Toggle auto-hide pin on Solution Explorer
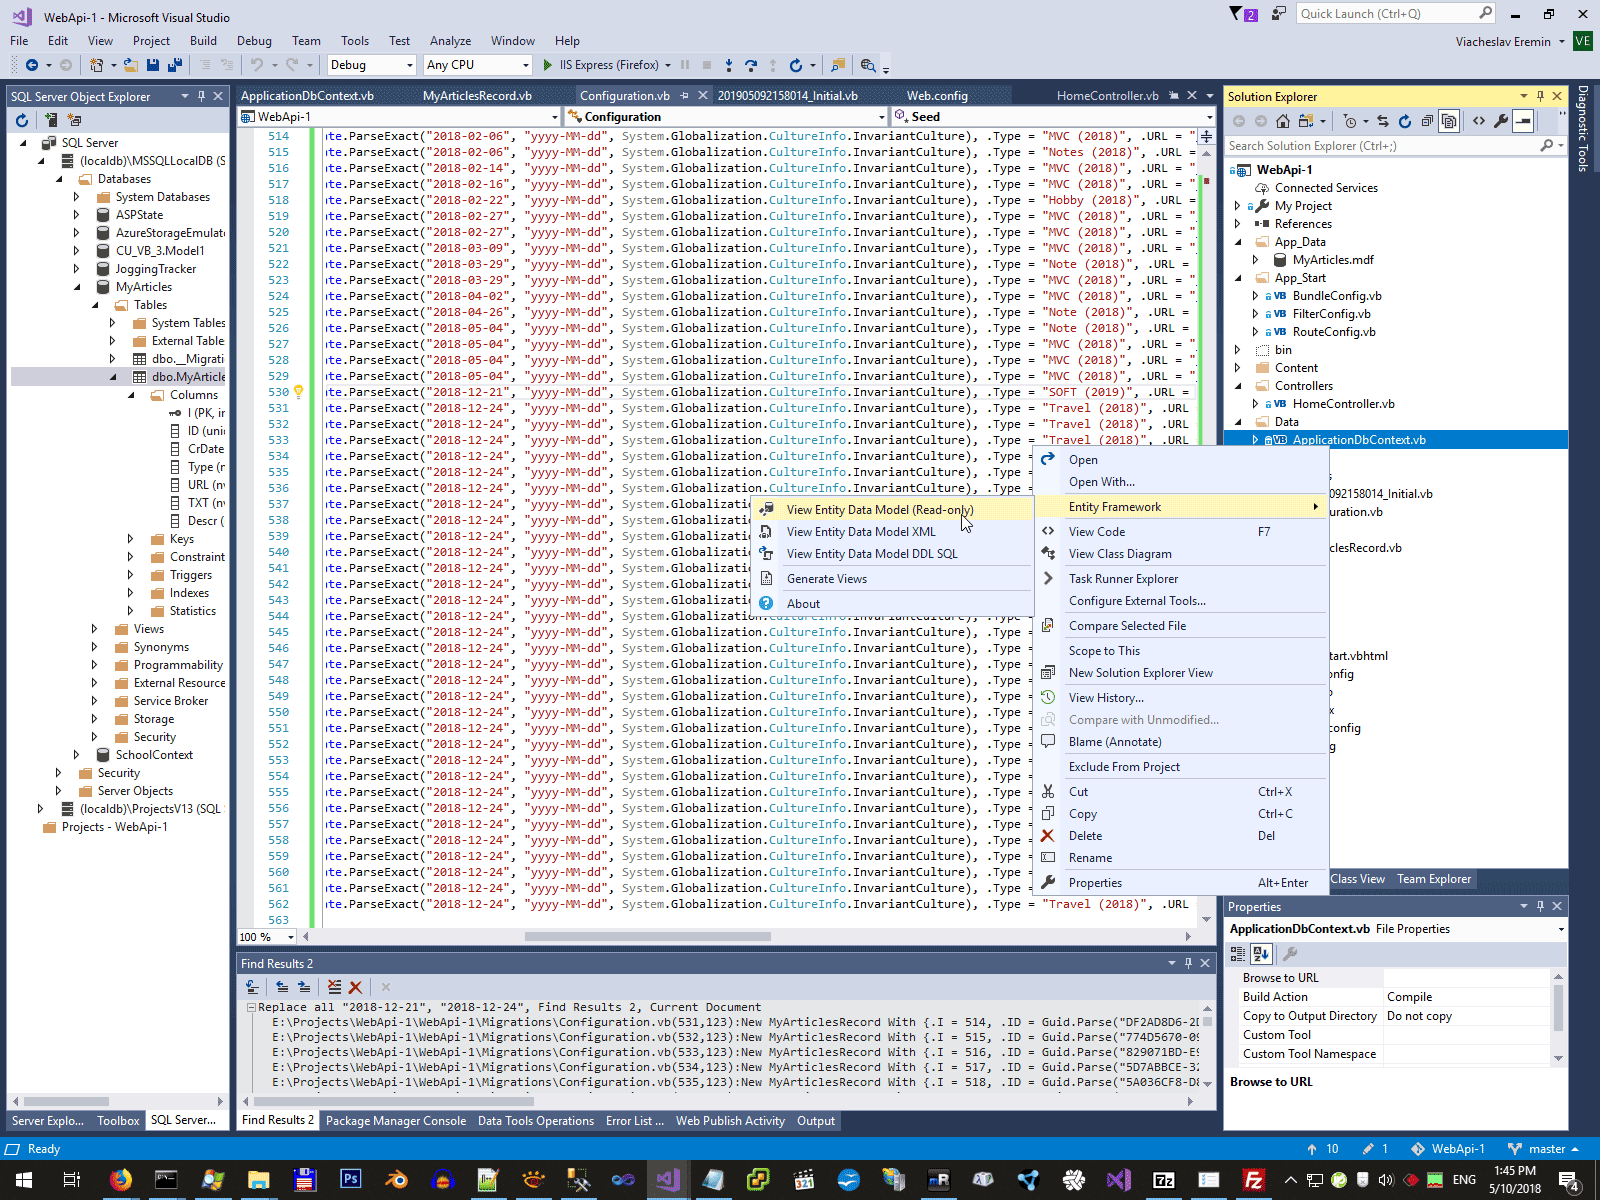This screenshot has width=1600, height=1200. point(1541,96)
